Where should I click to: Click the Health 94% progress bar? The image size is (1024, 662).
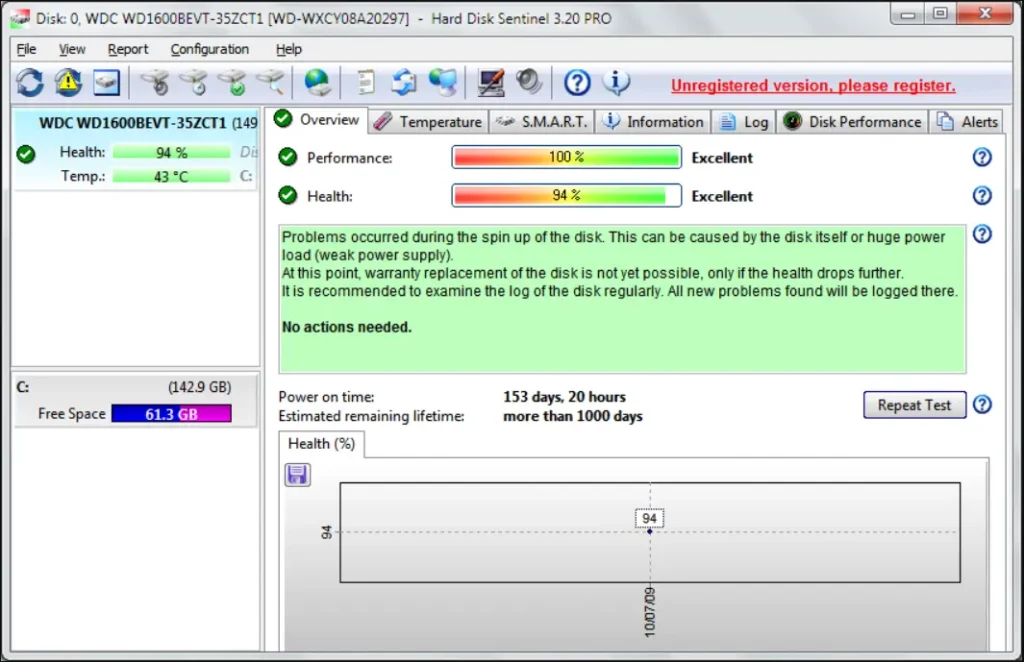coord(566,196)
